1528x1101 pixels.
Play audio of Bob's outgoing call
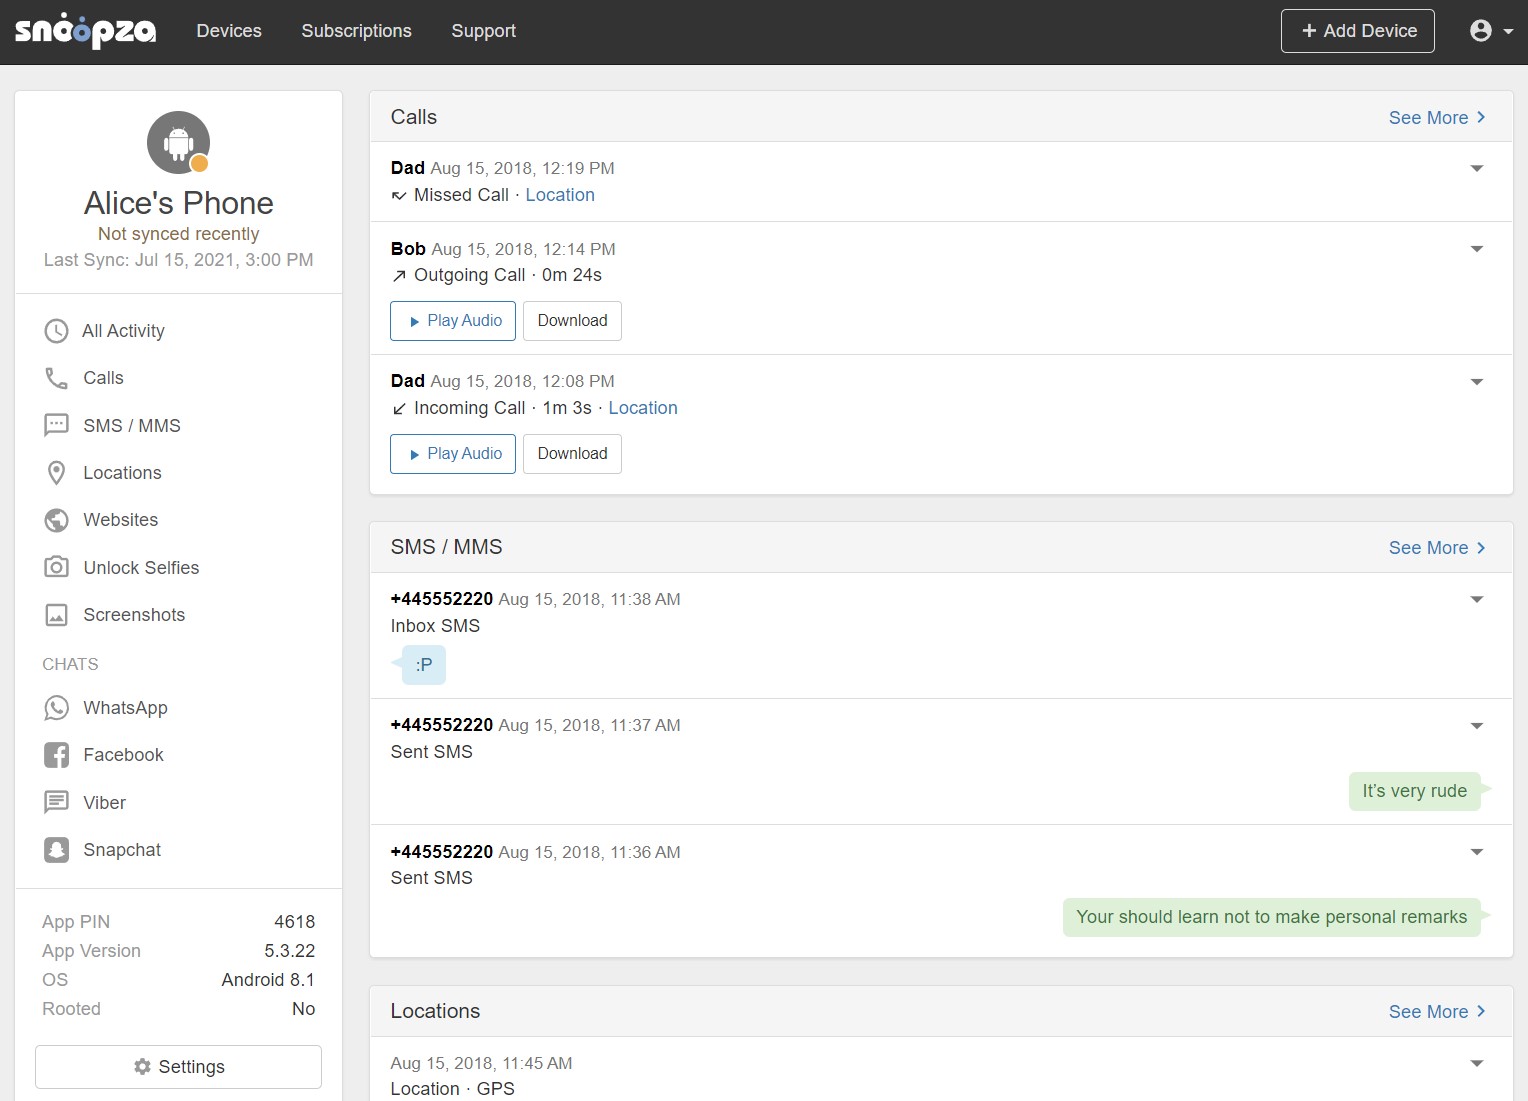453,321
